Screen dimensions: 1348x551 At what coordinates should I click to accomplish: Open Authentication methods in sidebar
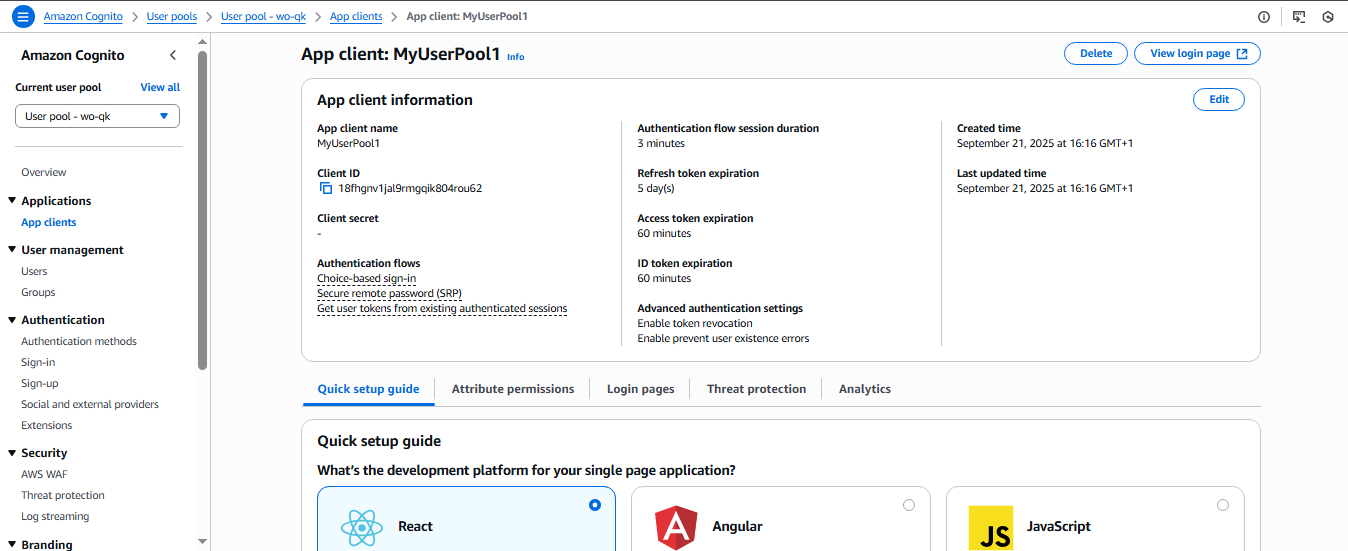coord(79,342)
